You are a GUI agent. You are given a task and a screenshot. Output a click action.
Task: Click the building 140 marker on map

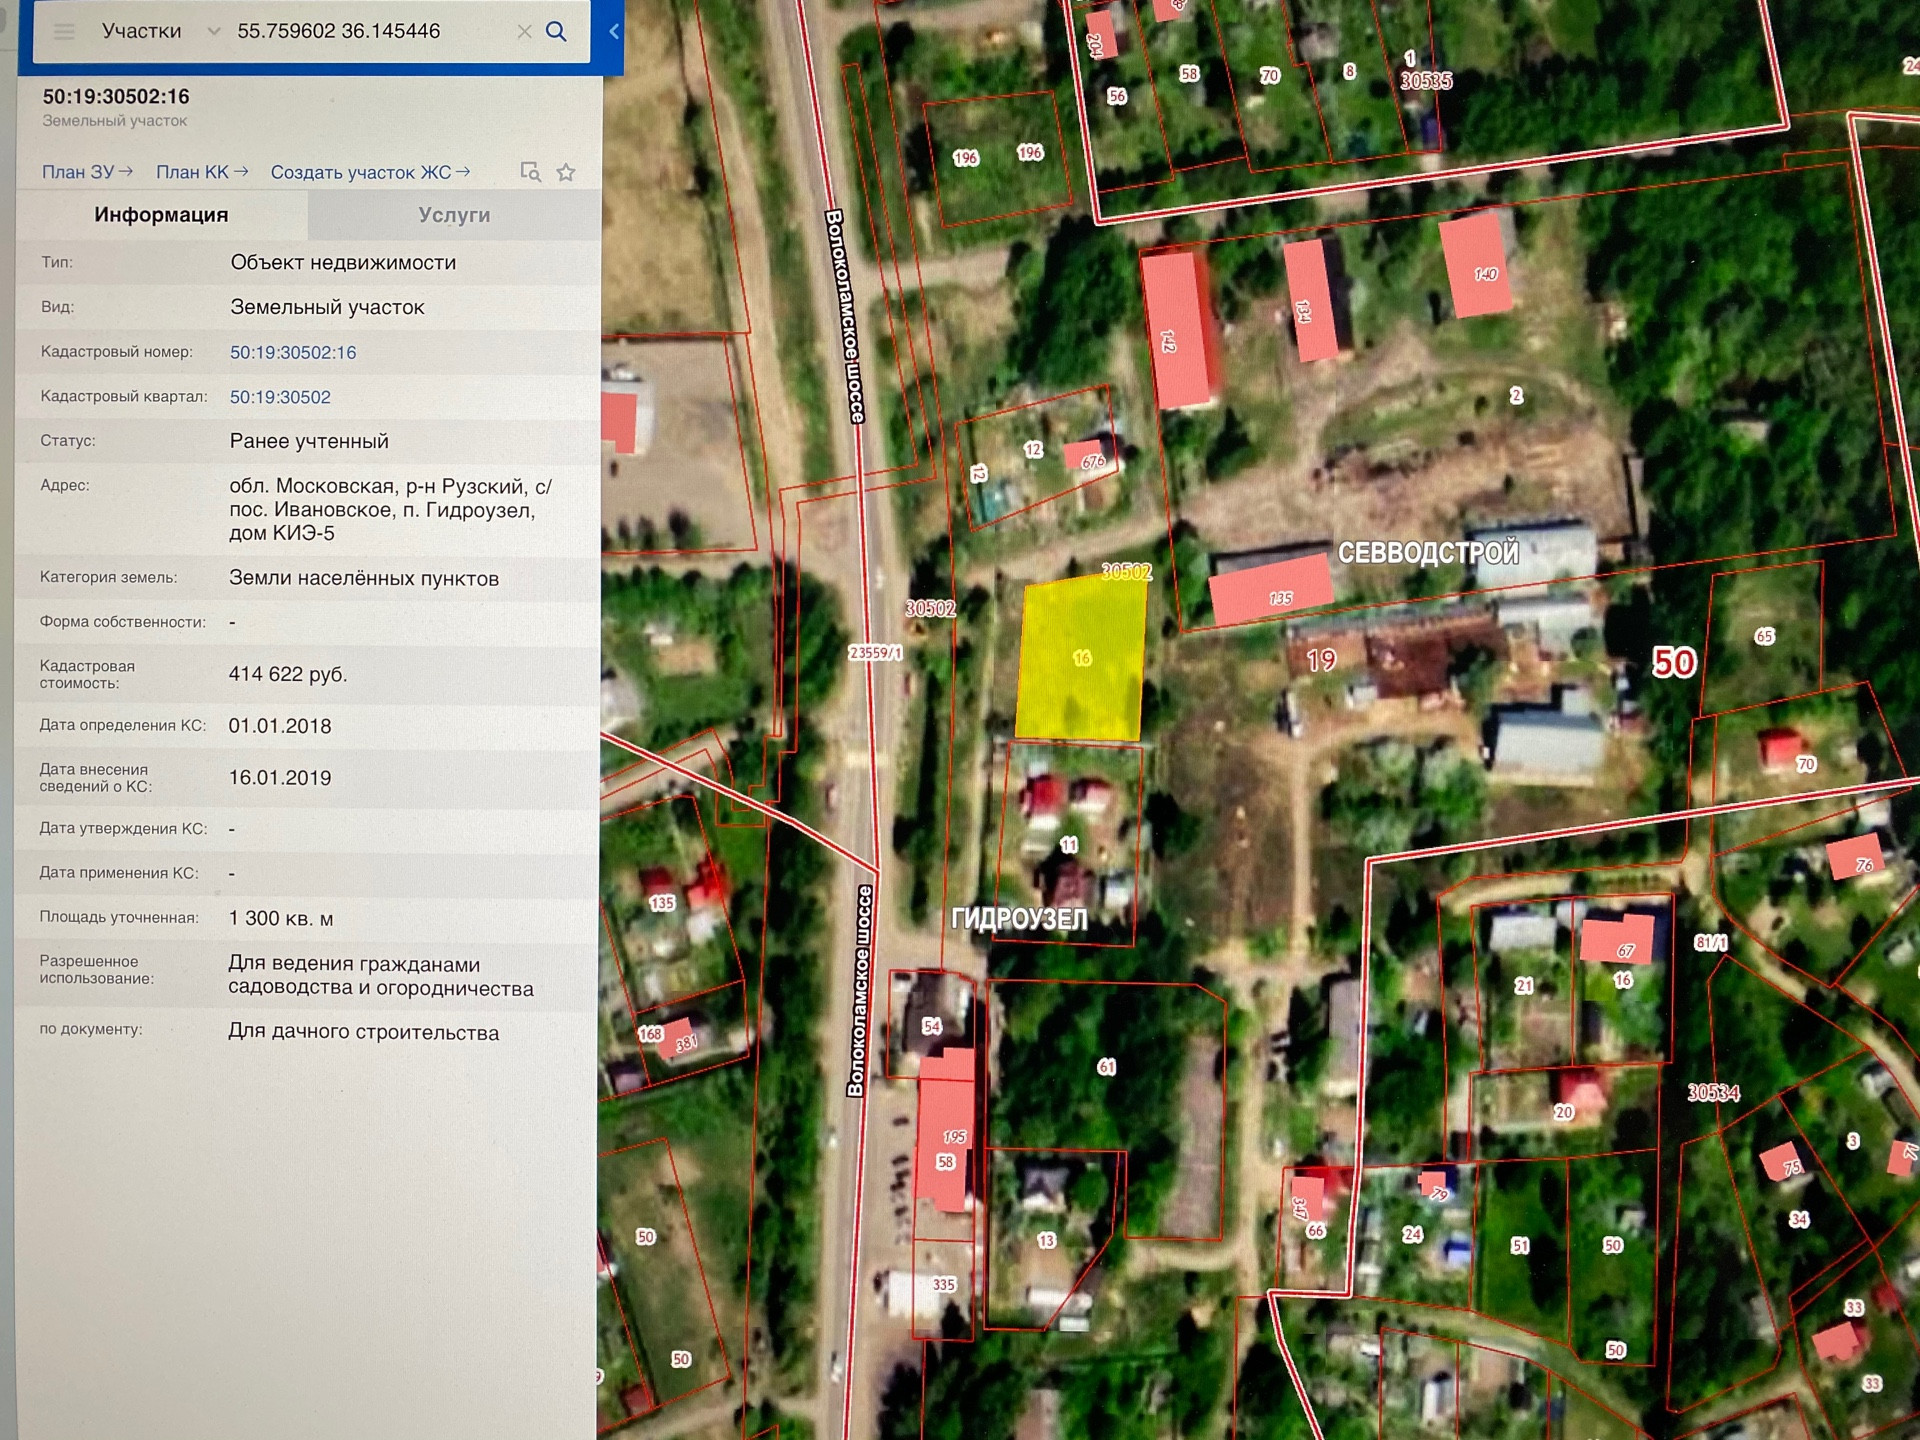coord(1478,266)
